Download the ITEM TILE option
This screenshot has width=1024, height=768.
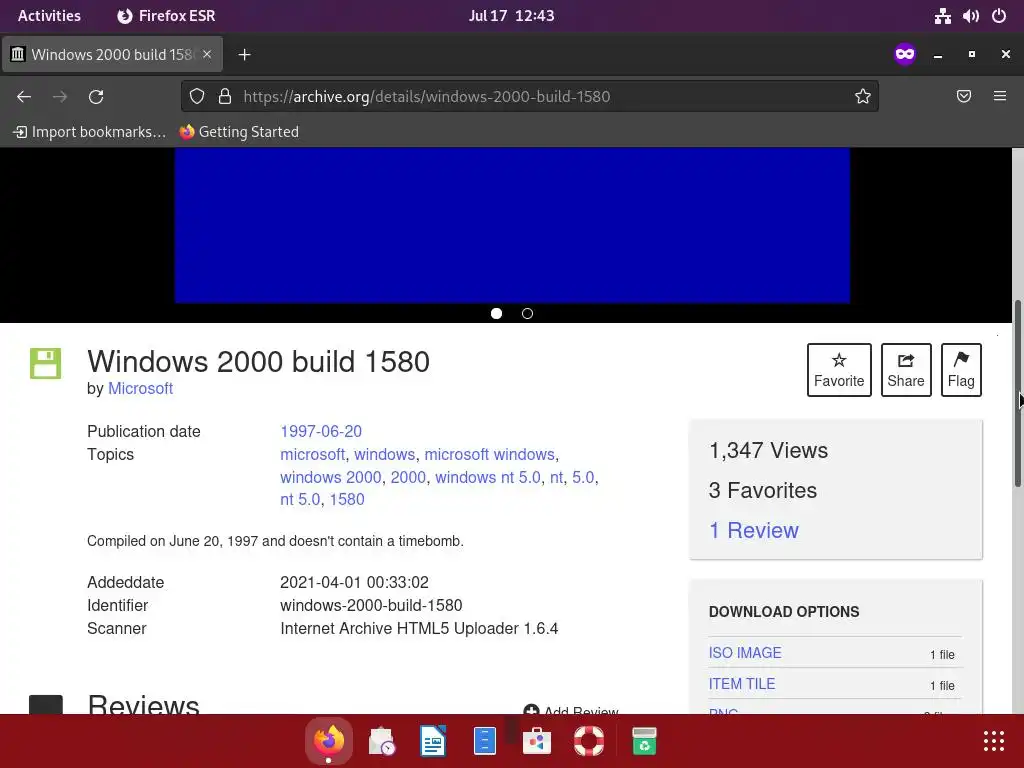pyautogui.click(x=742, y=684)
